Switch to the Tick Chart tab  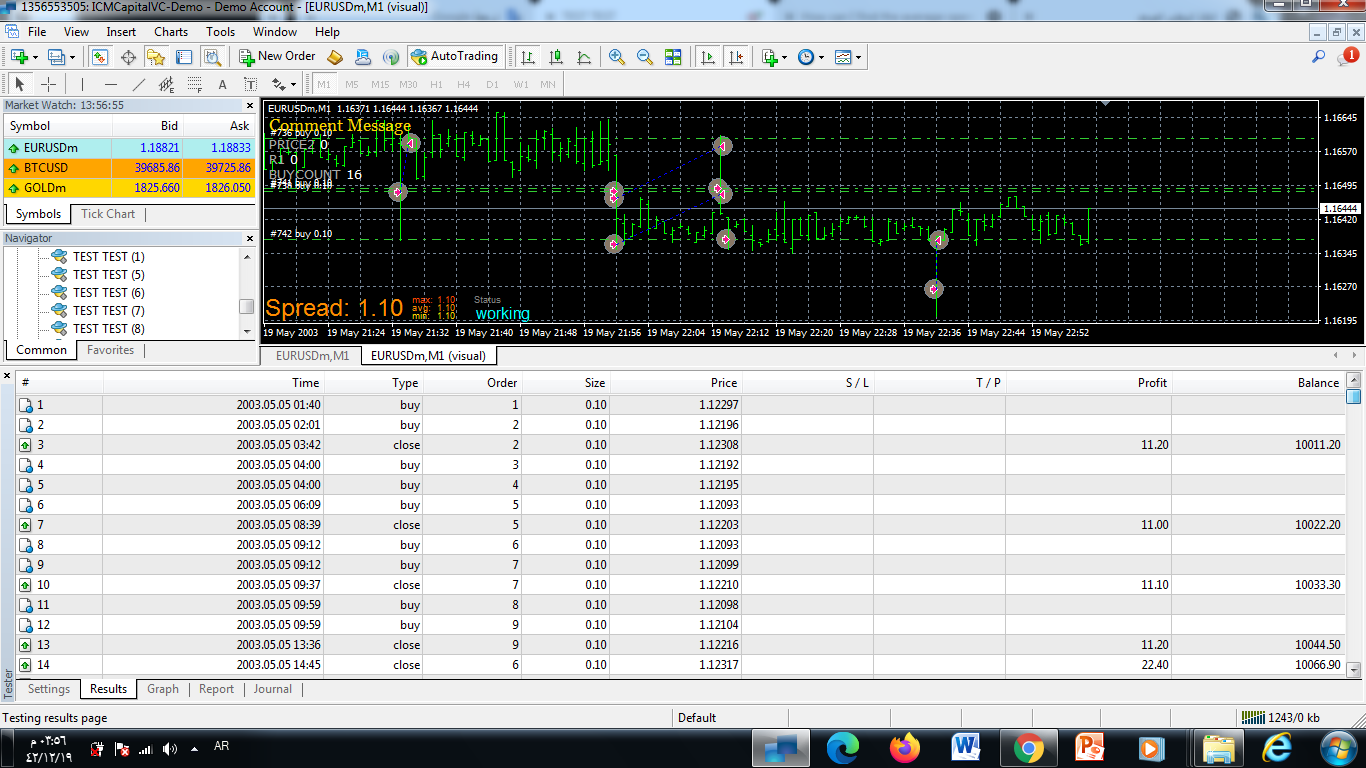point(108,214)
